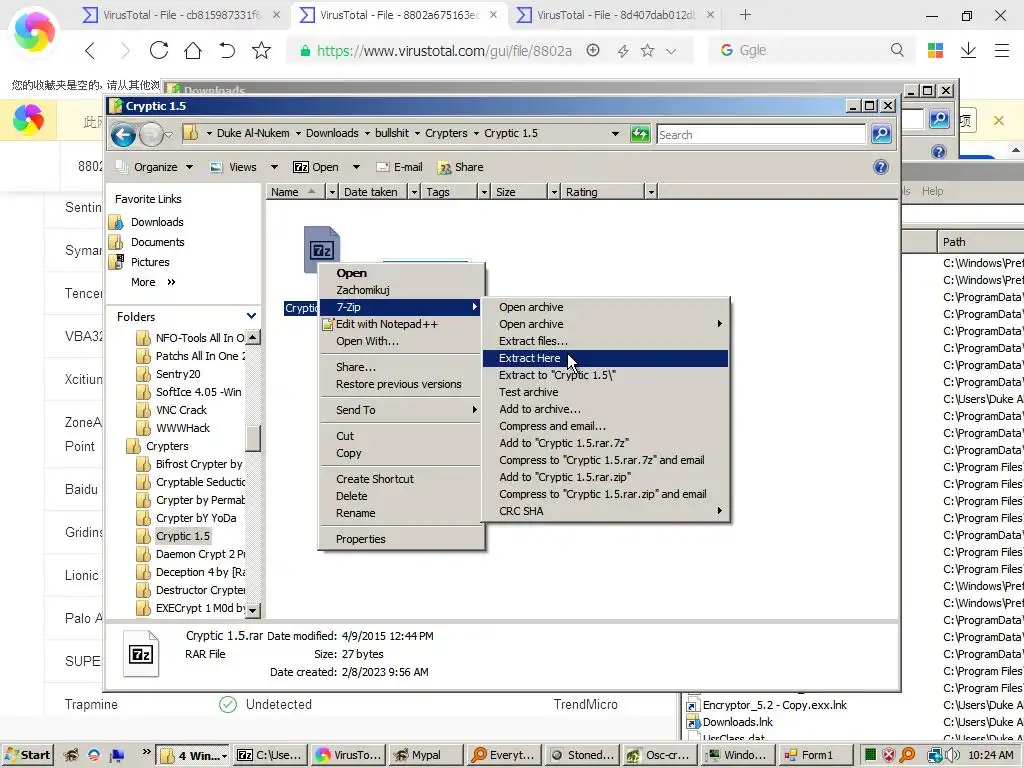Open the Views dropdown arrow

274,167
